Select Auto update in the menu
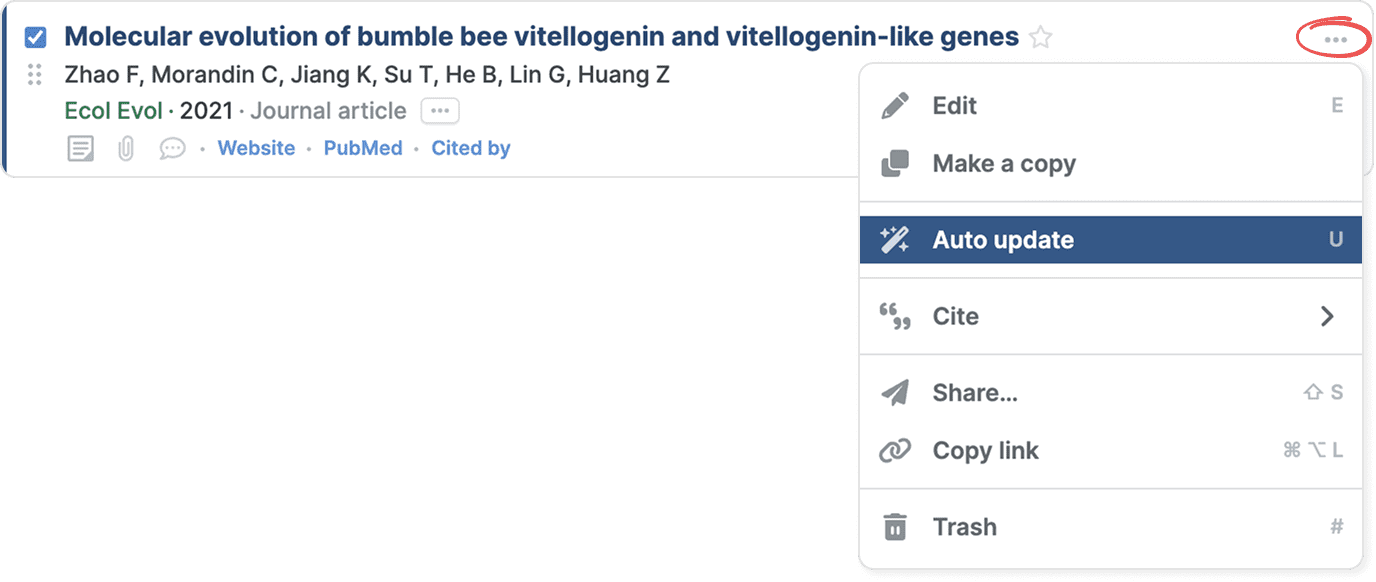The height and width of the screenshot is (582, 1376). (1003, 240)
